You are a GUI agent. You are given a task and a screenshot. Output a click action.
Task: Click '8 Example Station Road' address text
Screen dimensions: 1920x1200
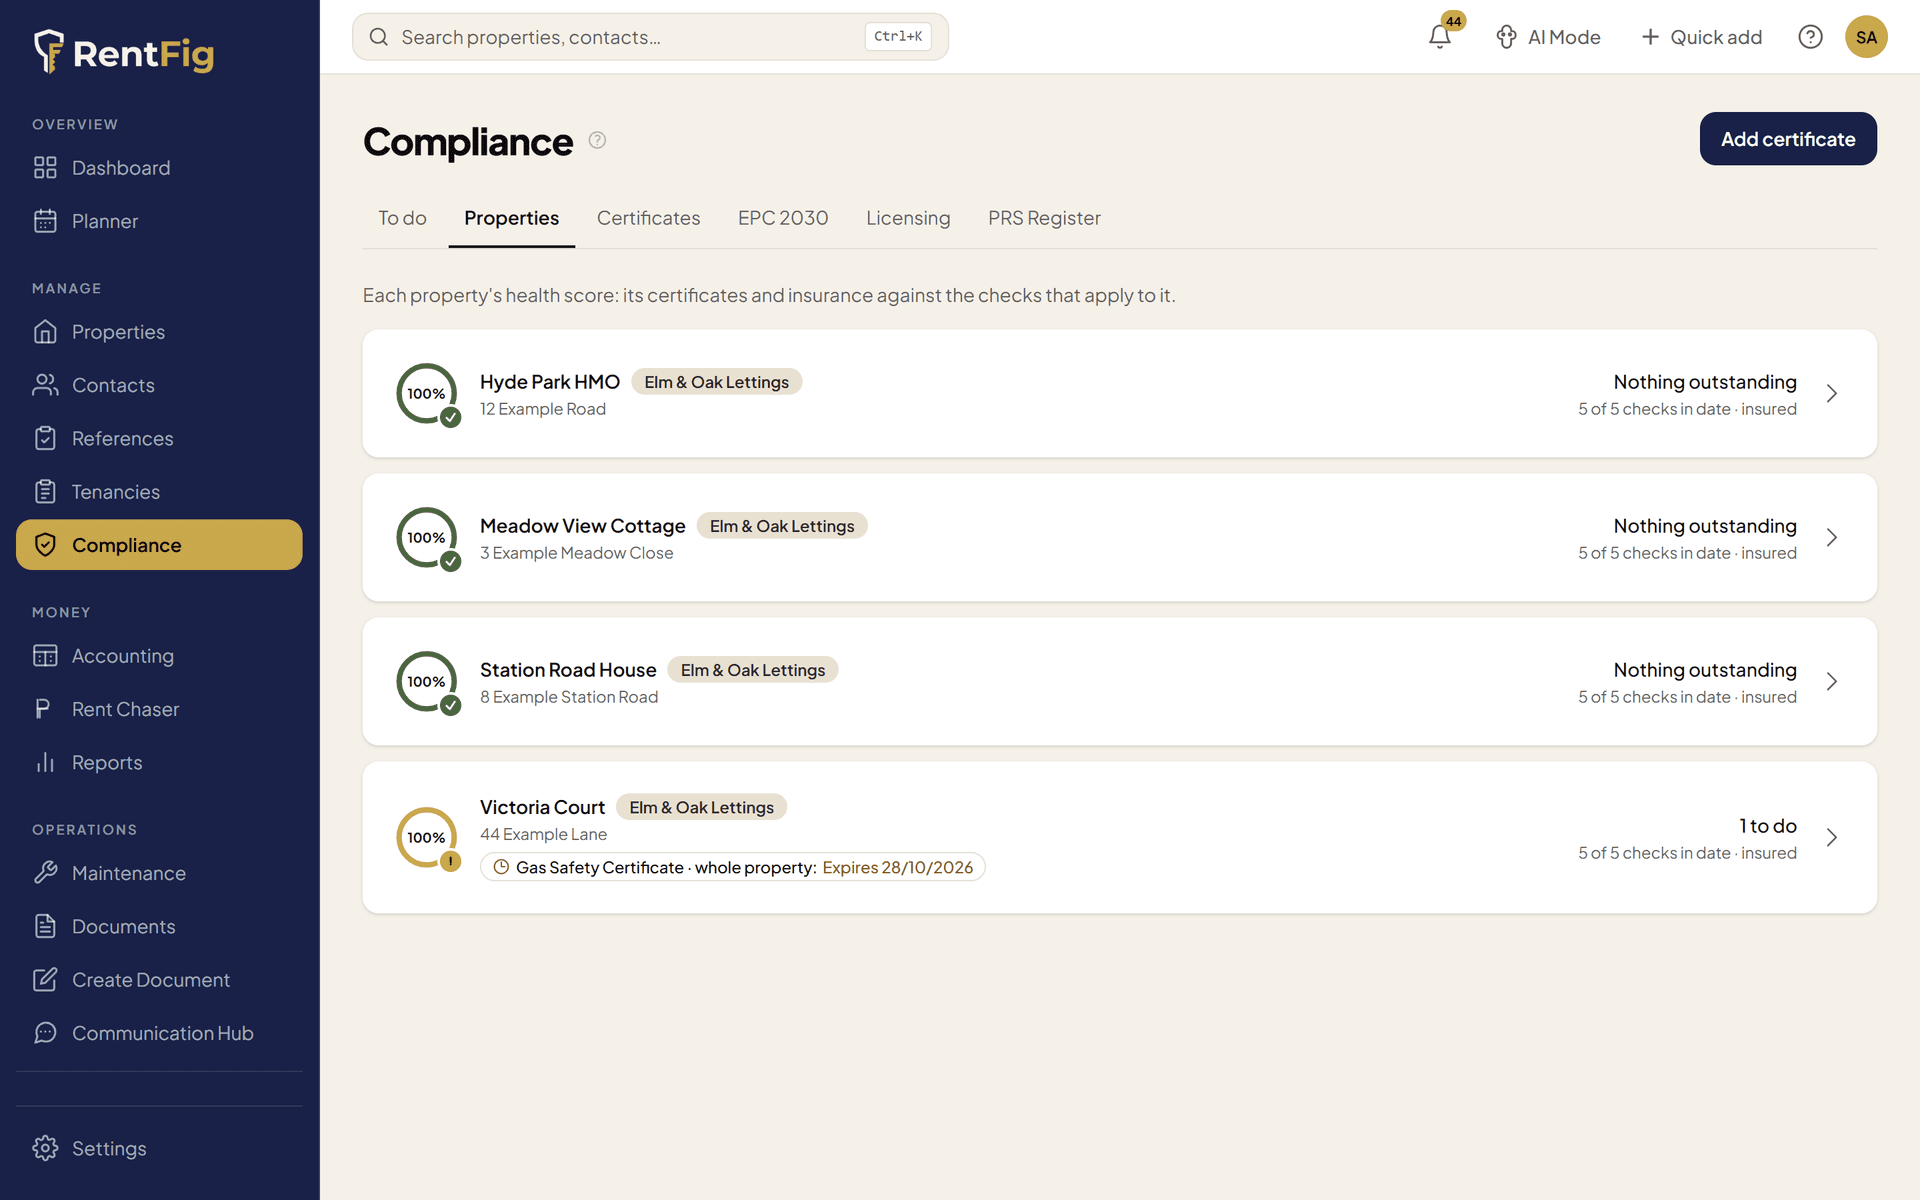pos(569,697)
